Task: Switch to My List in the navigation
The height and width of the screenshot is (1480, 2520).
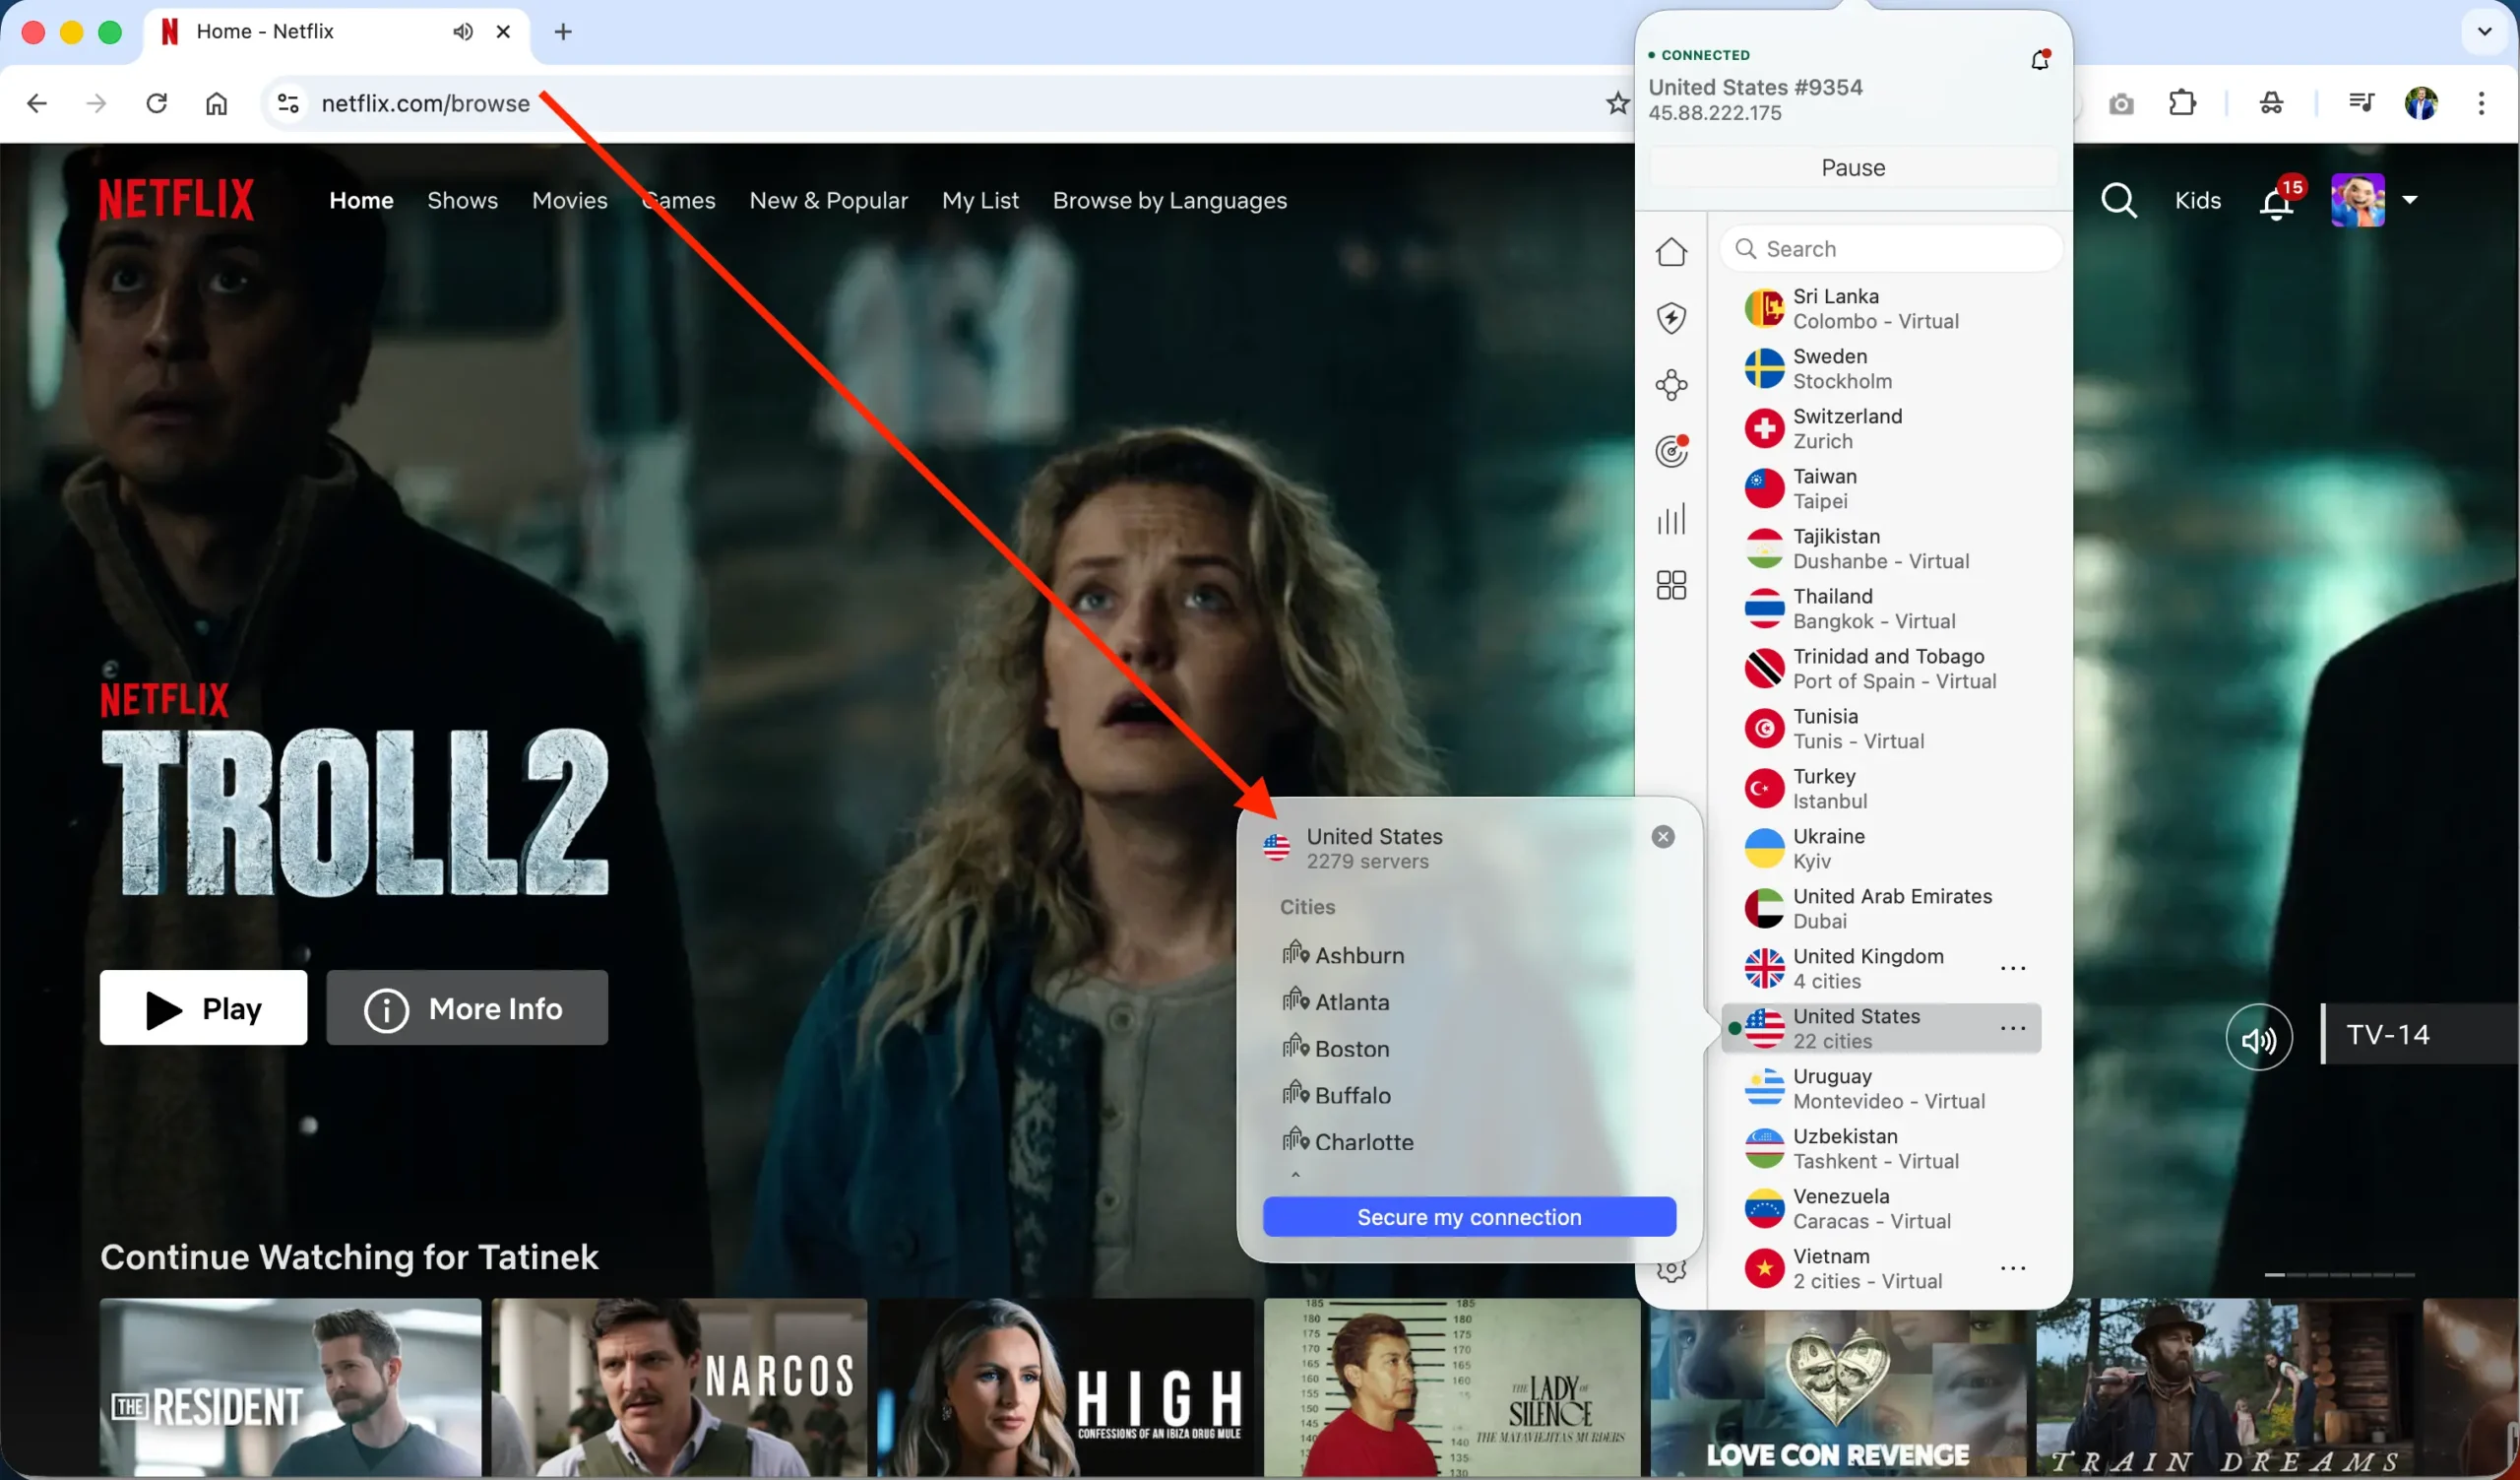Action: point(980,200)
